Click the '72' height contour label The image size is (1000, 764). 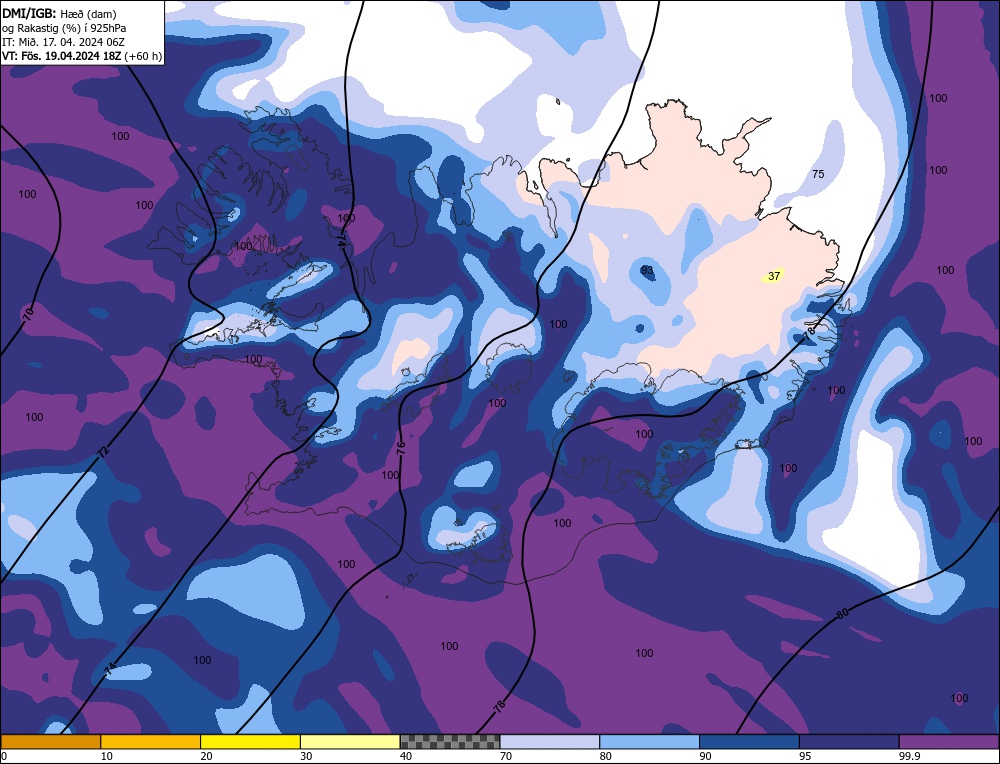click(103, 452)
